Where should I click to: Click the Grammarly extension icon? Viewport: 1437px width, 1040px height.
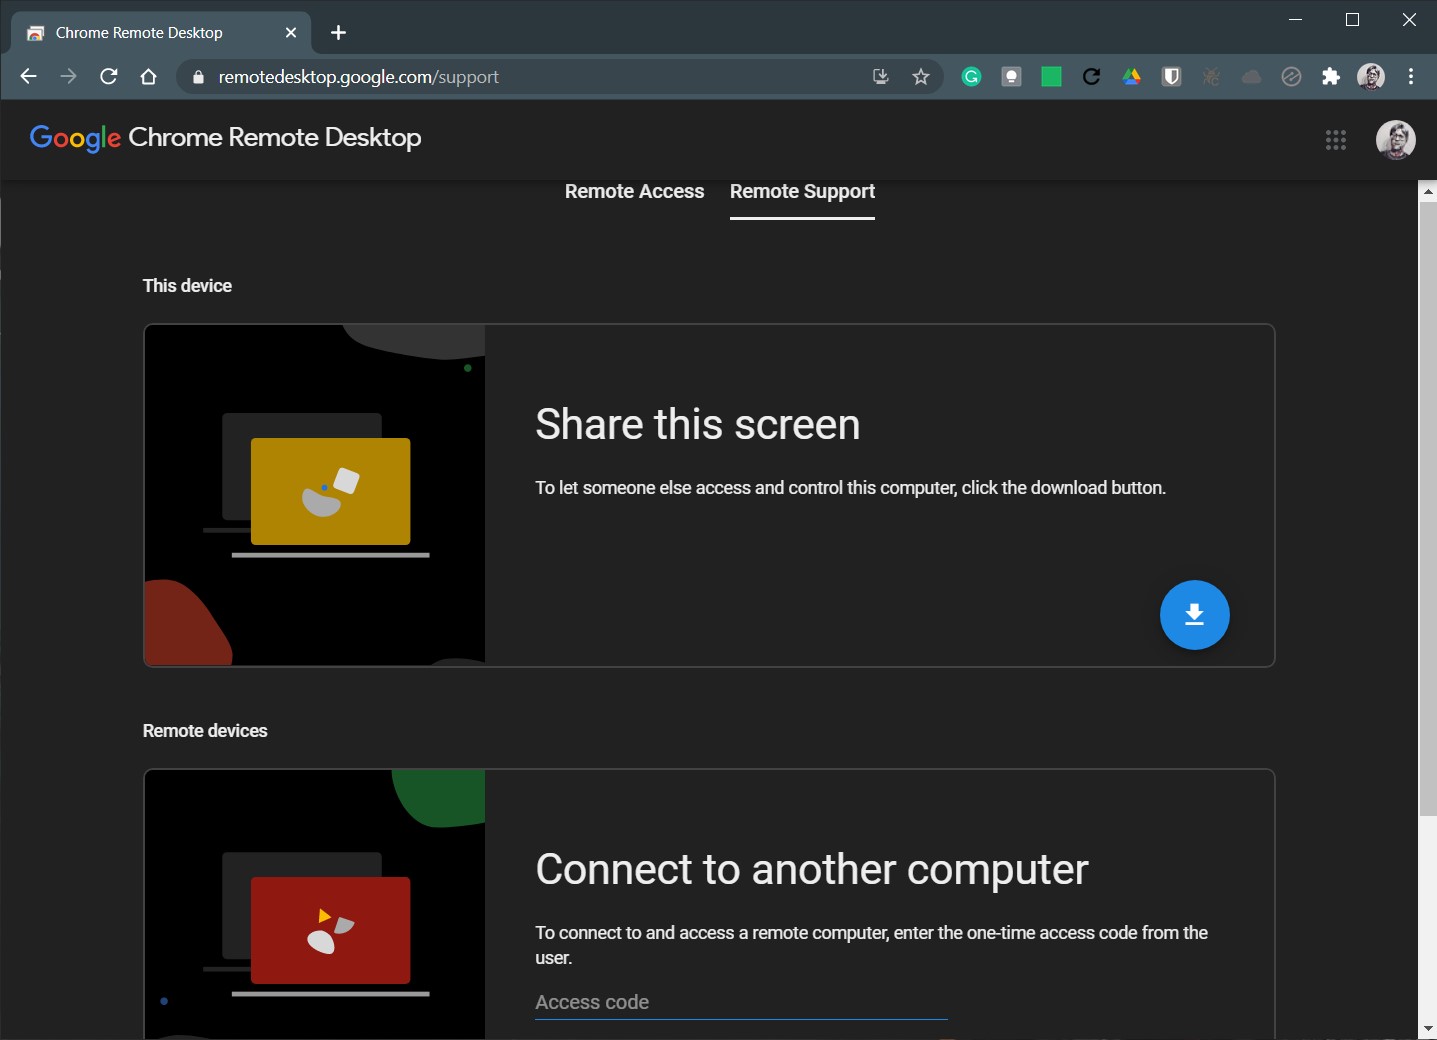[971, 77]
